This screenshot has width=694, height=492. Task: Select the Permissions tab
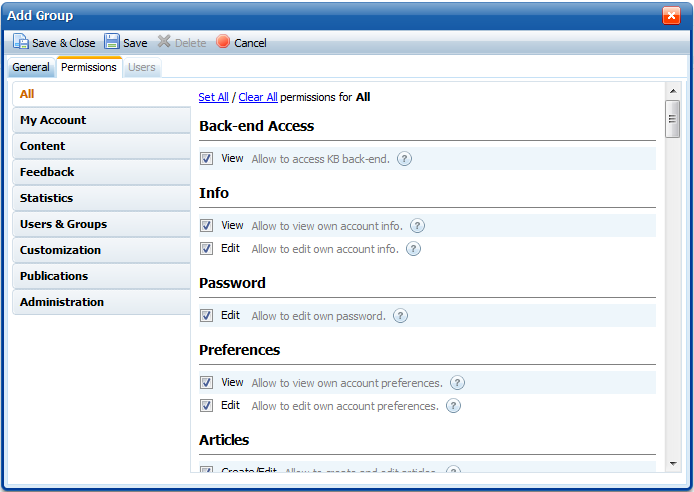89,67
